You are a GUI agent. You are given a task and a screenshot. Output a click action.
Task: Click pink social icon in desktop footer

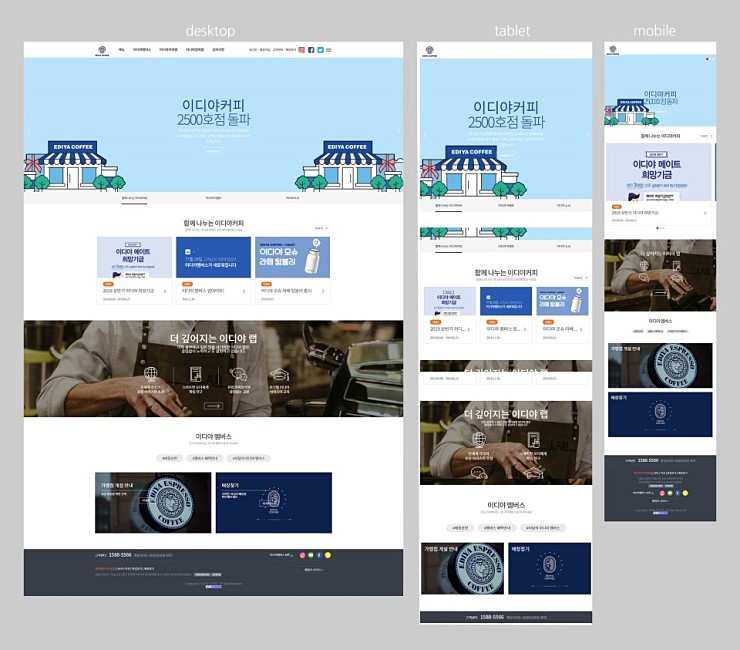(303, 555)
